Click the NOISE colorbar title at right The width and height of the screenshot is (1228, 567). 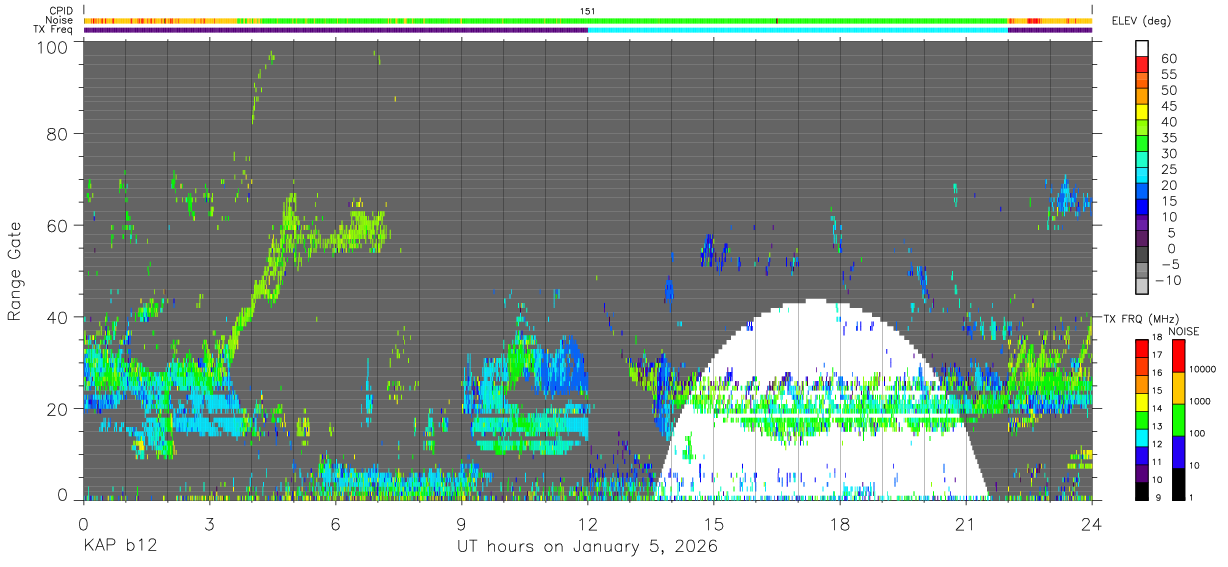pos(1184,331)
